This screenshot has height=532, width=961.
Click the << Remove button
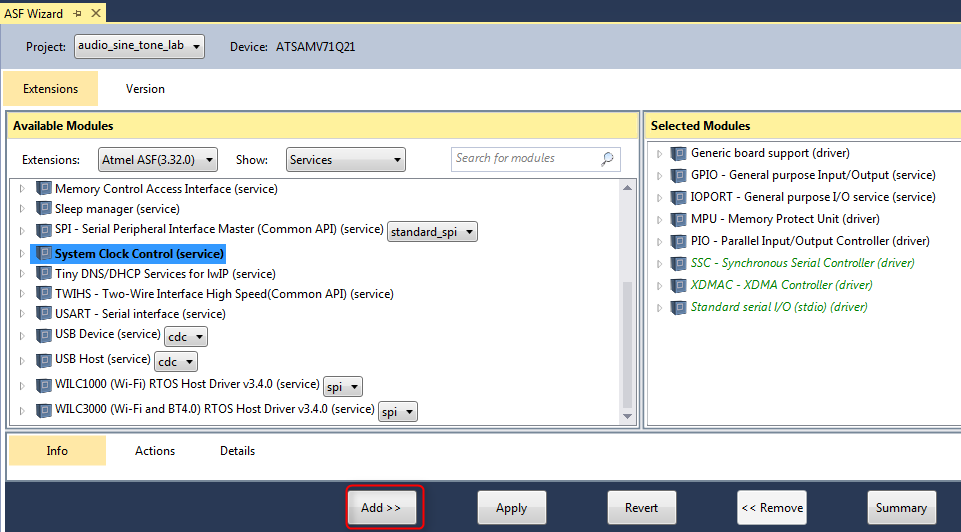click(771, 508)
